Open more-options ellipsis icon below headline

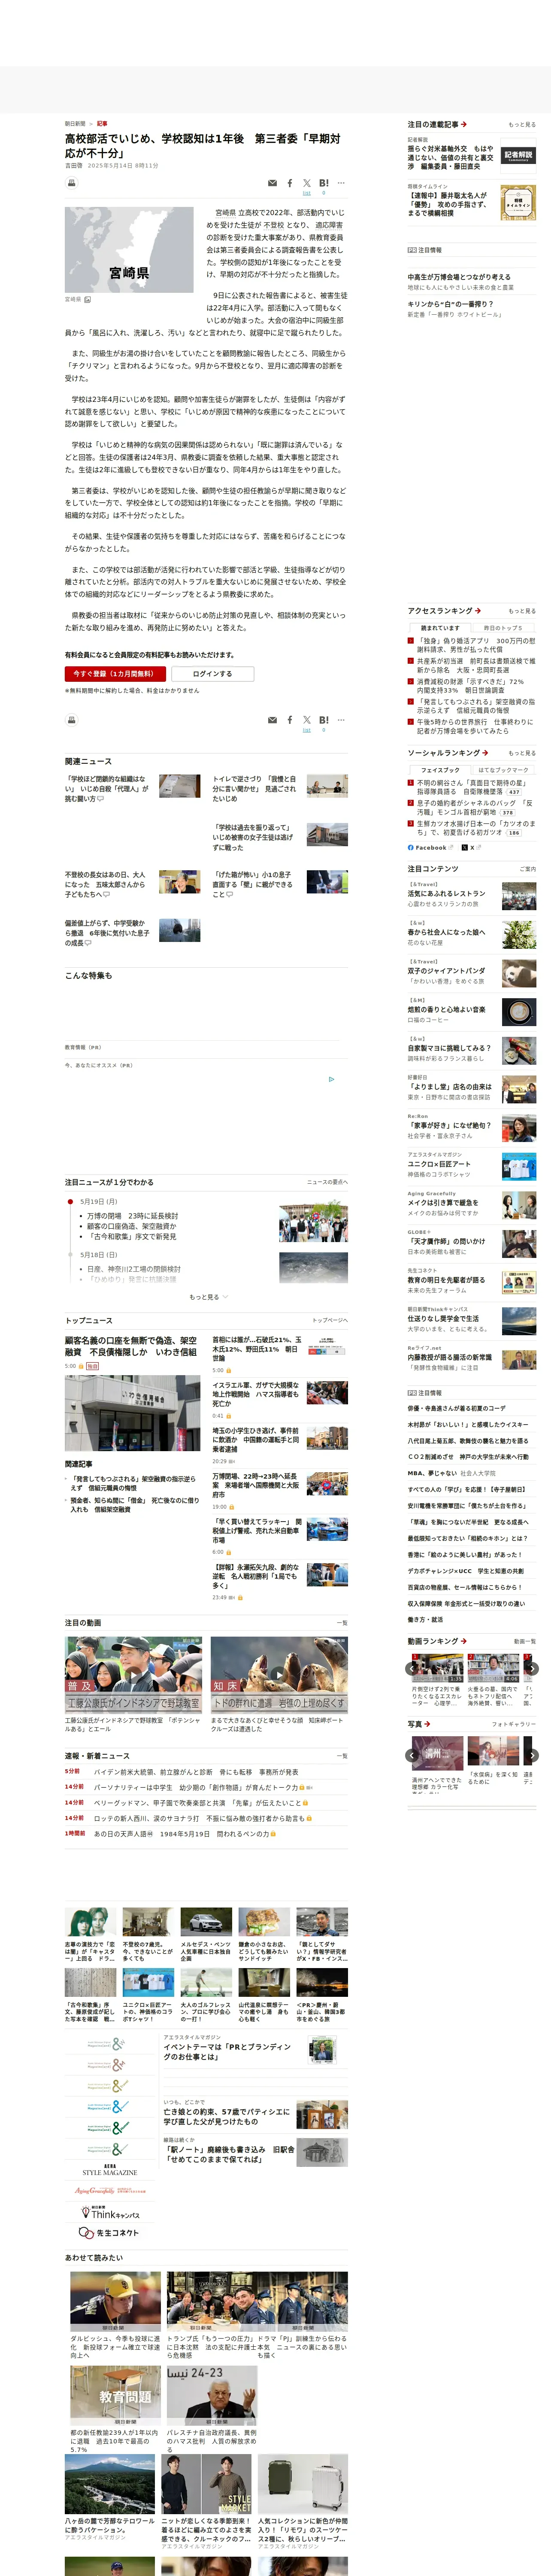point(341,183)
